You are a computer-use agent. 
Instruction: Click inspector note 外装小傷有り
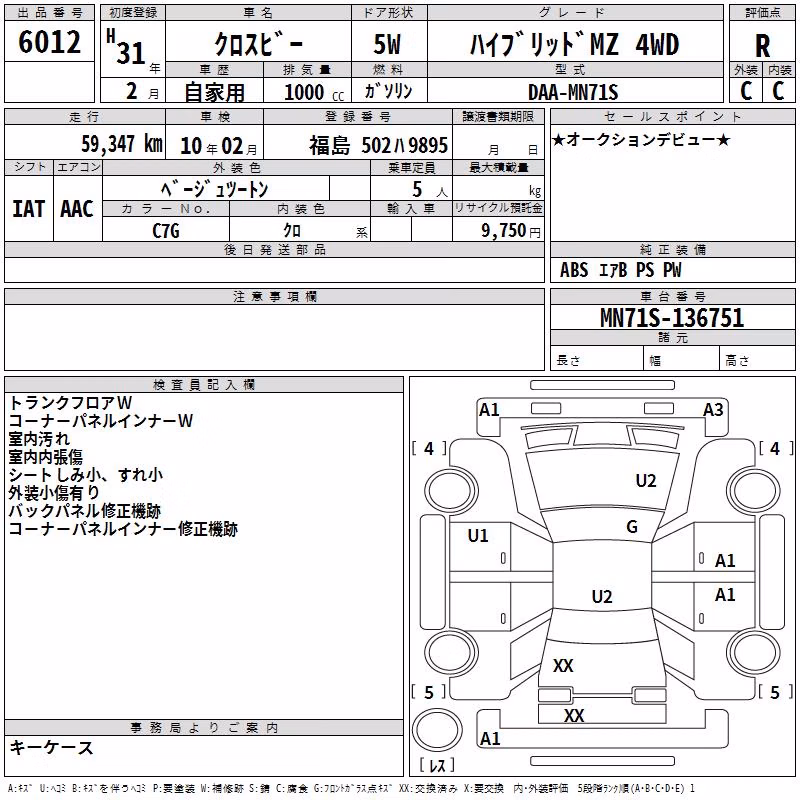click(54, 492)
